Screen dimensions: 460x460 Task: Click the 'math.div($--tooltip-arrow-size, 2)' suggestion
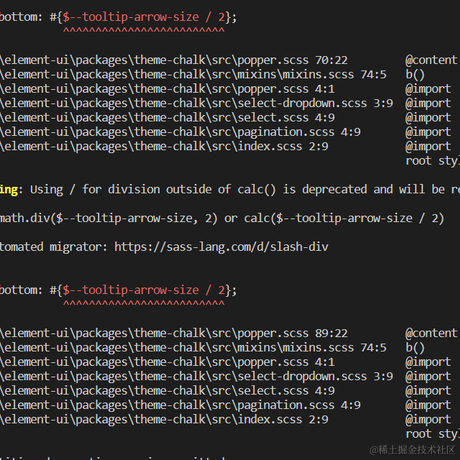point(109,218)
